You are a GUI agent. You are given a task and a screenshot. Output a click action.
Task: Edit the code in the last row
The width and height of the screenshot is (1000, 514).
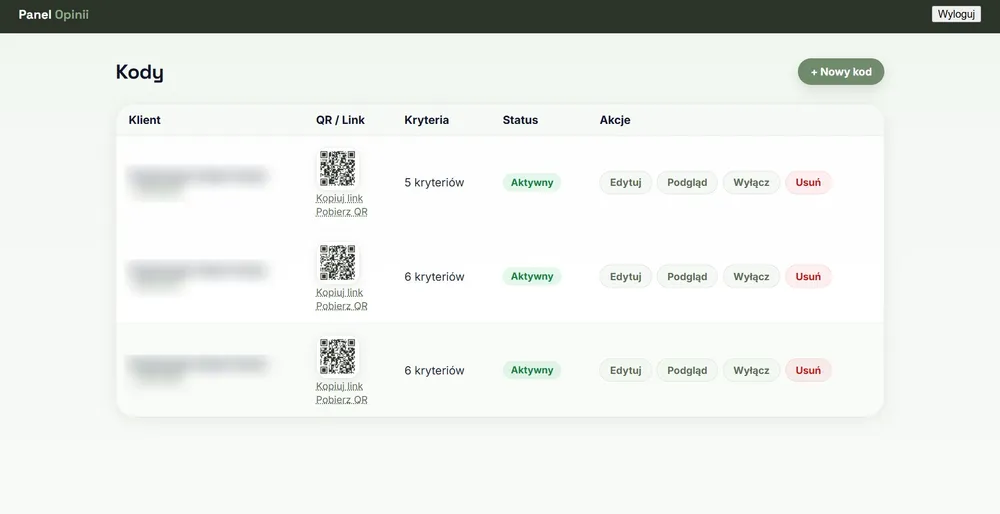tap(625, 371)
